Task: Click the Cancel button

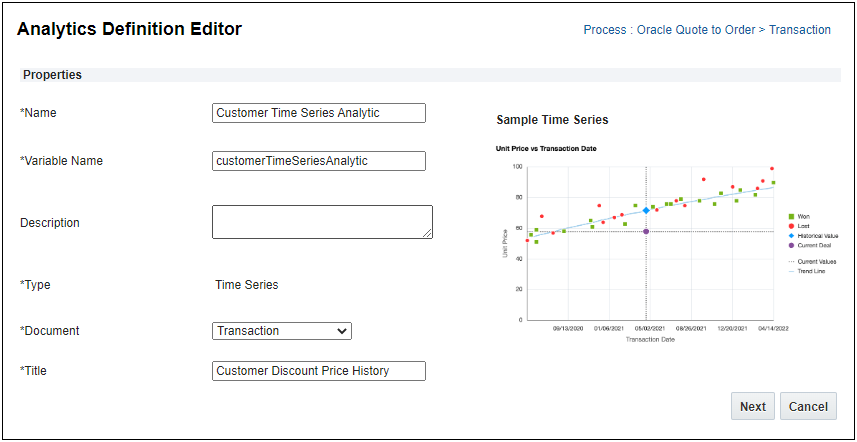Action: 808,406
